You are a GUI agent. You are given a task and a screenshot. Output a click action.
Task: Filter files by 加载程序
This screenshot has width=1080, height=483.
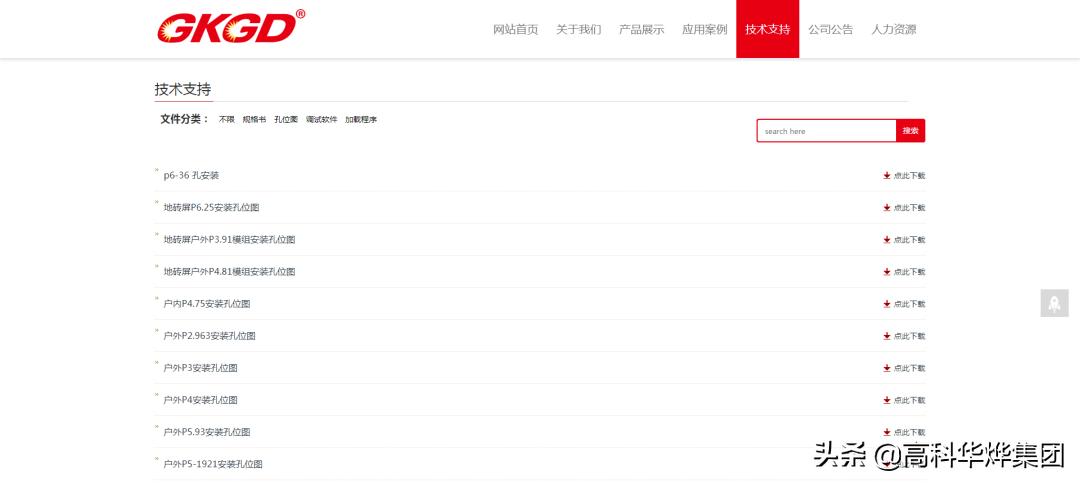[361, 119]
